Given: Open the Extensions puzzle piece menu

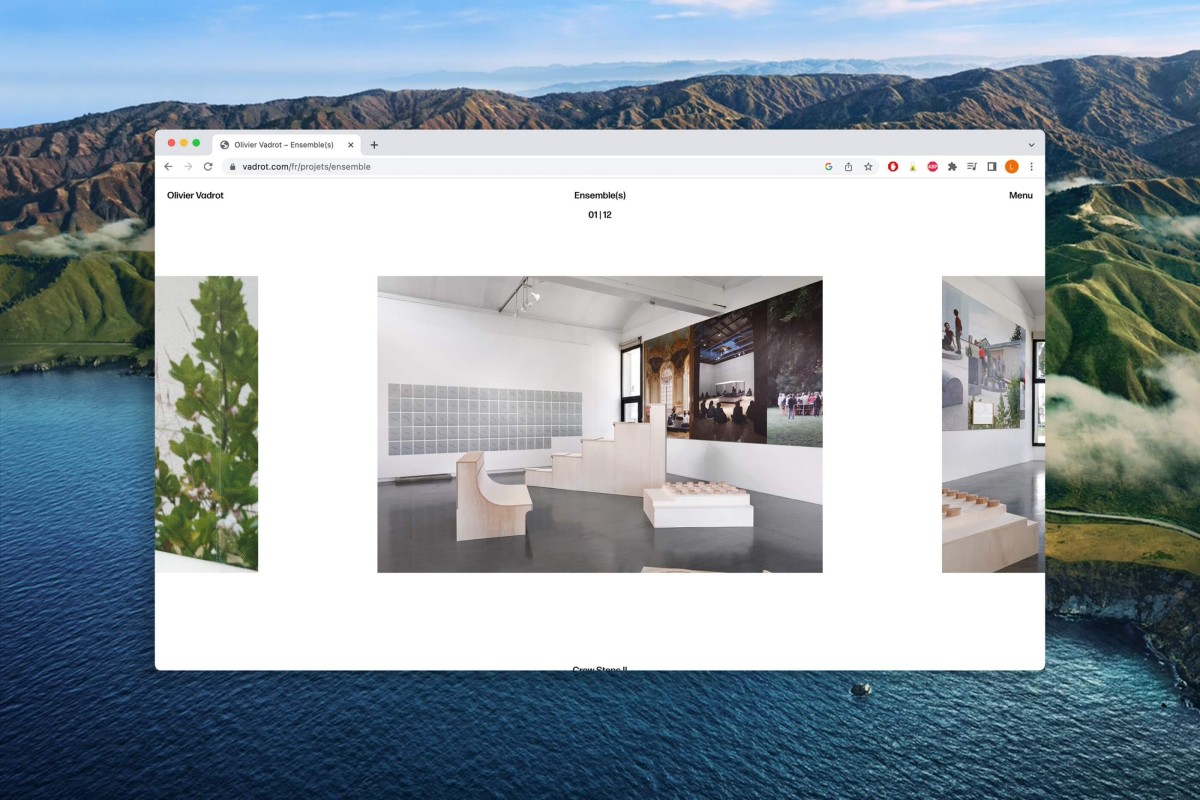Looking at the screenshot, I should point(952,167).
